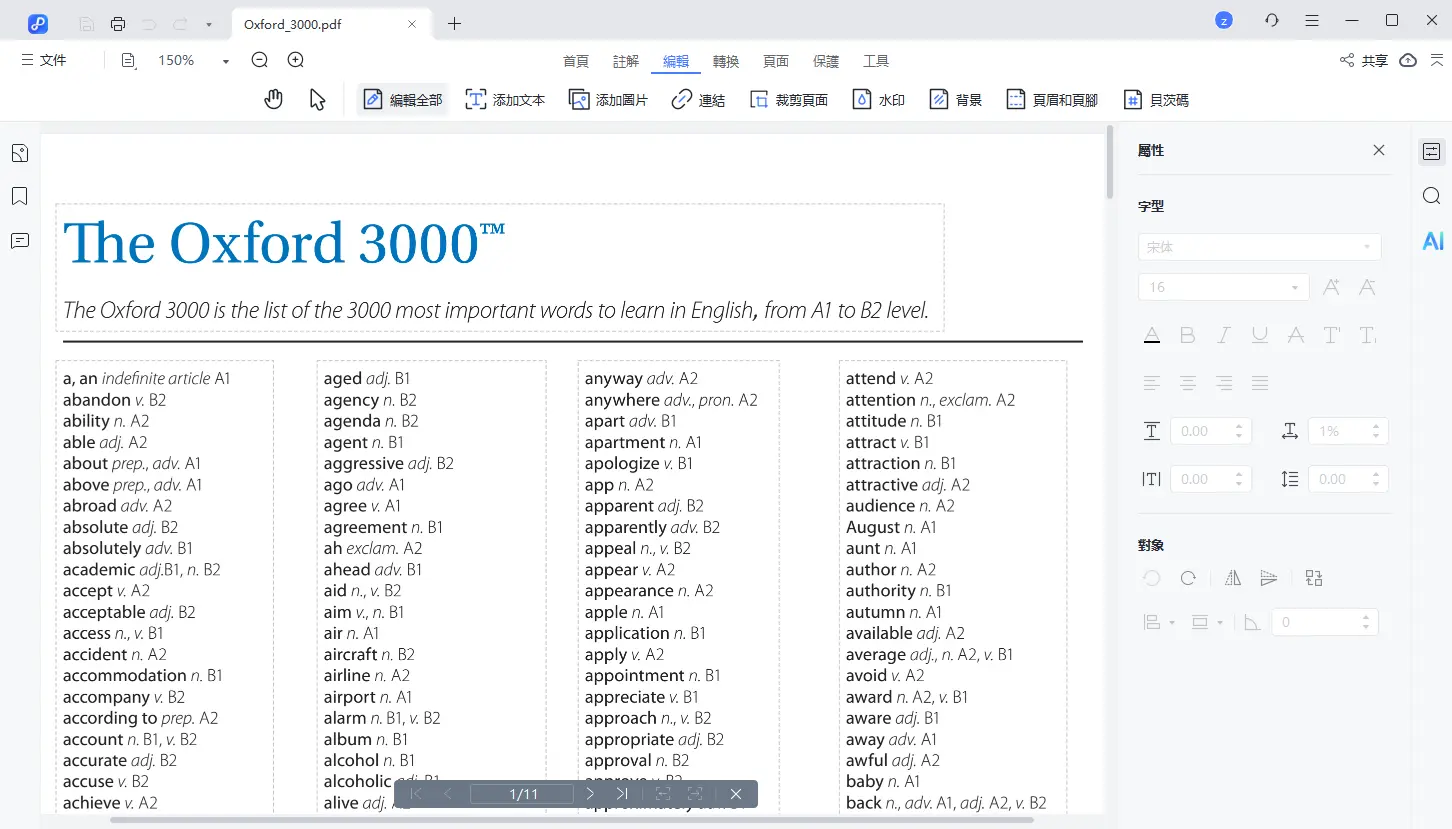Viewport: 1452px width, 829px height.
Task: Open the search magnifier icon in right sidebar
Action: [1432, 196]
